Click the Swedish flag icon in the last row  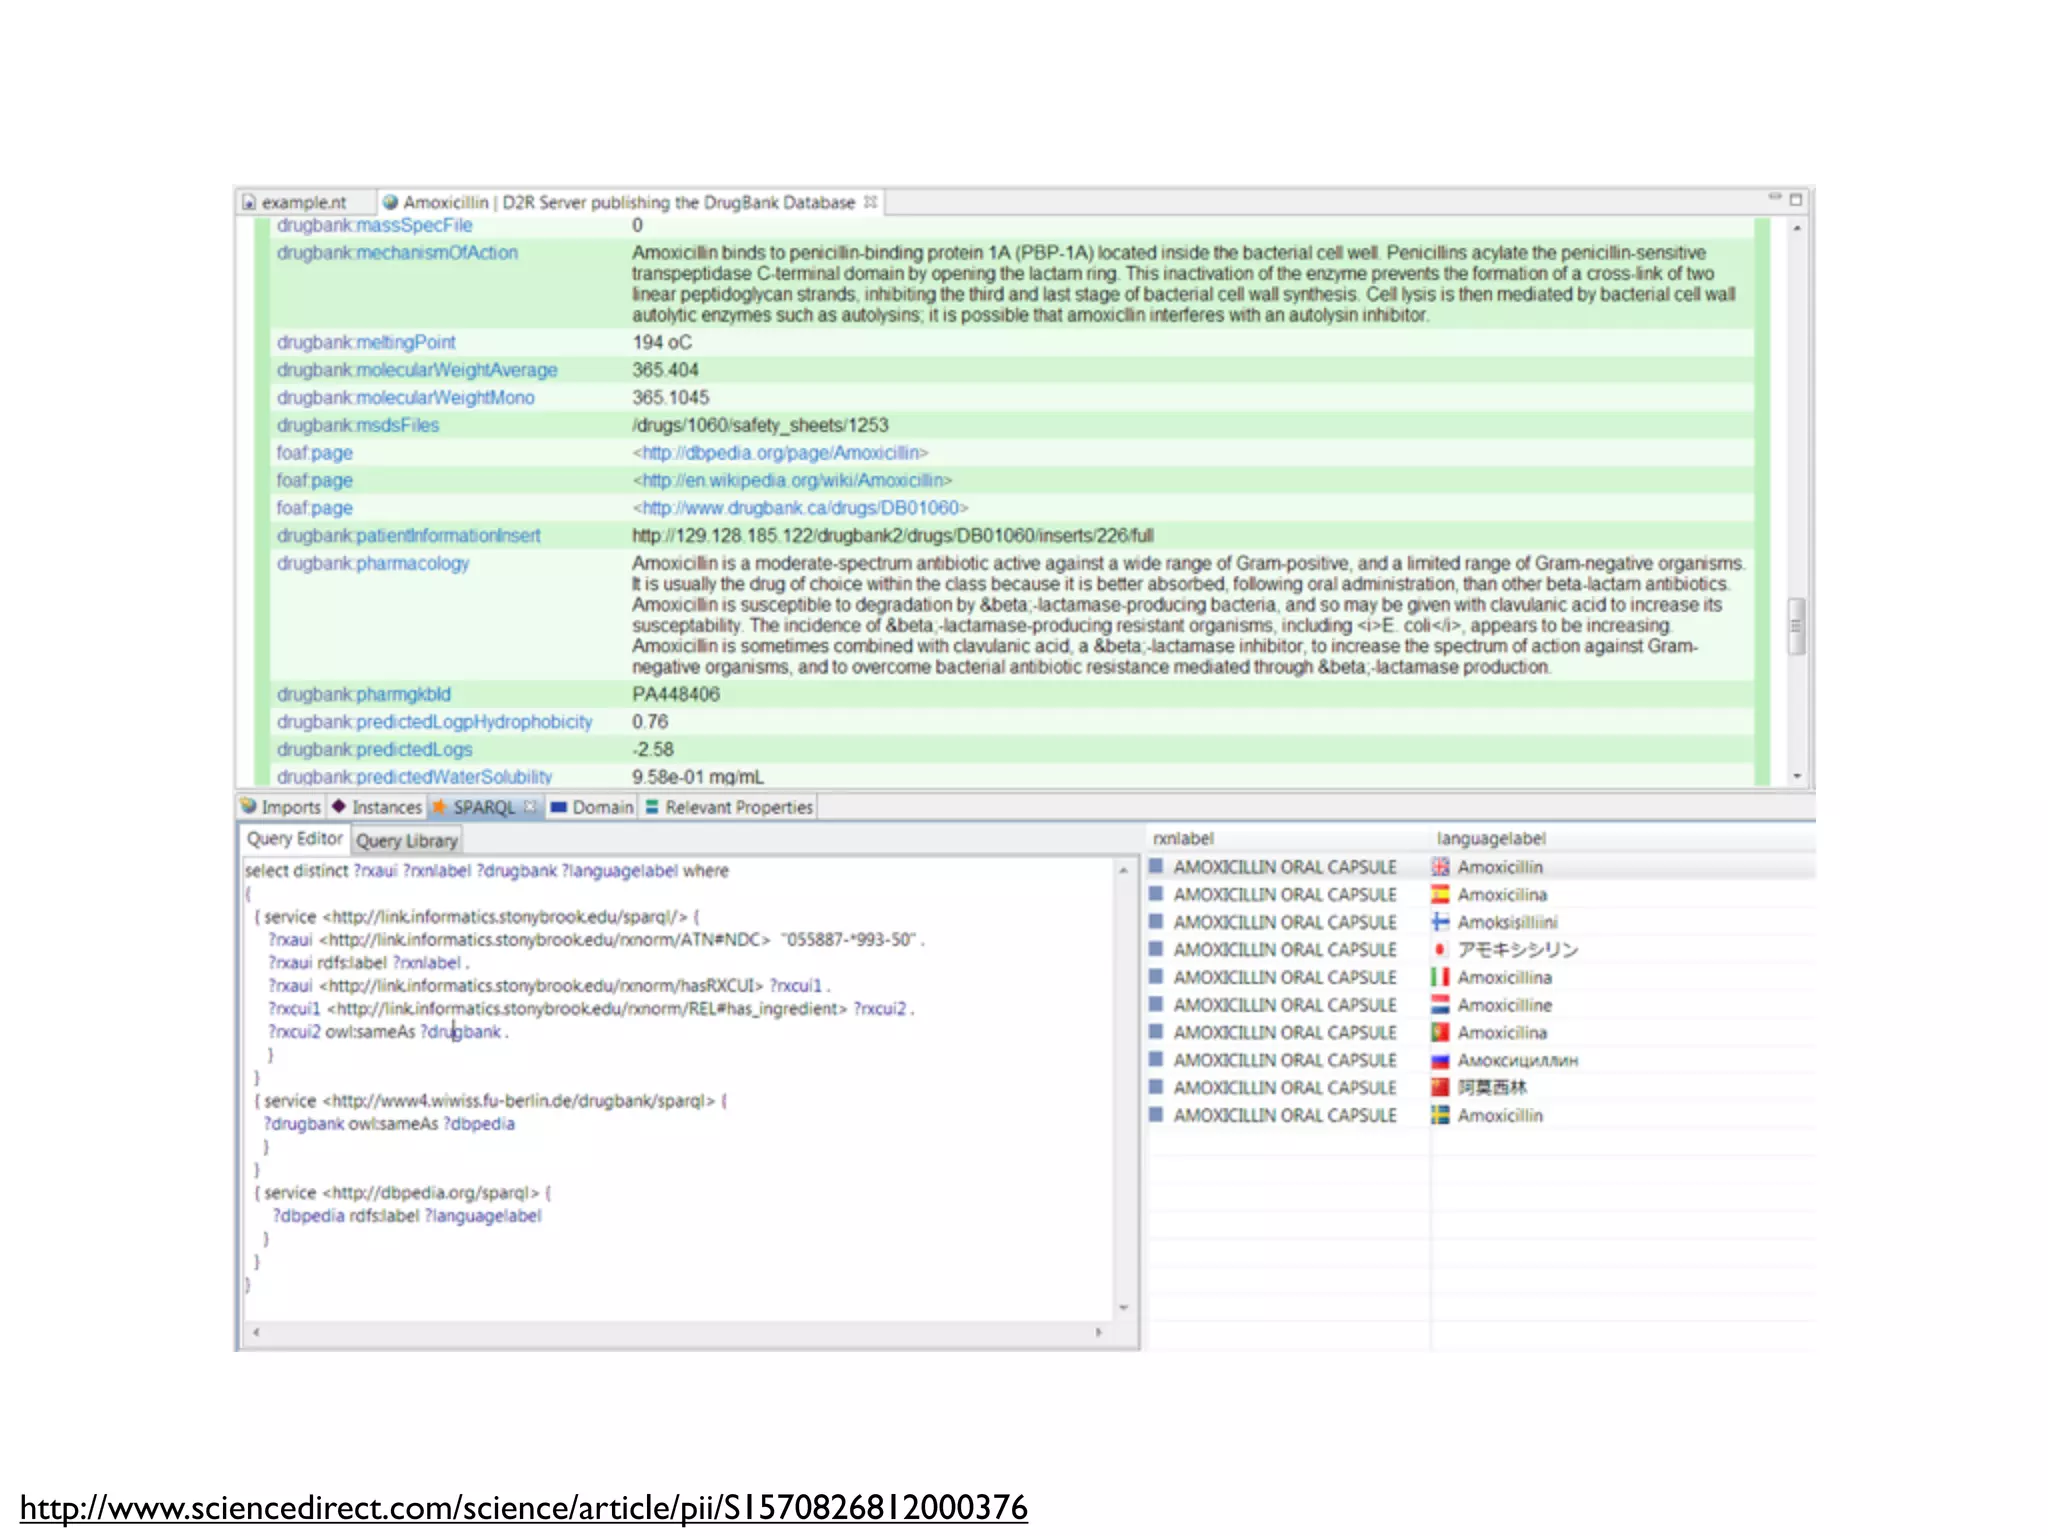point(1440,1115)
